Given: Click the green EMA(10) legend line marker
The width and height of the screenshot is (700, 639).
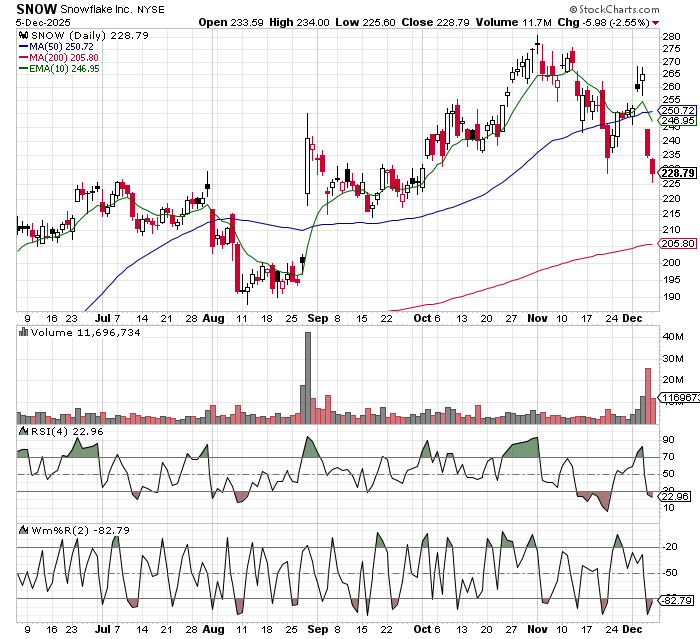Looking at the screenshot, I should [23, 69].
